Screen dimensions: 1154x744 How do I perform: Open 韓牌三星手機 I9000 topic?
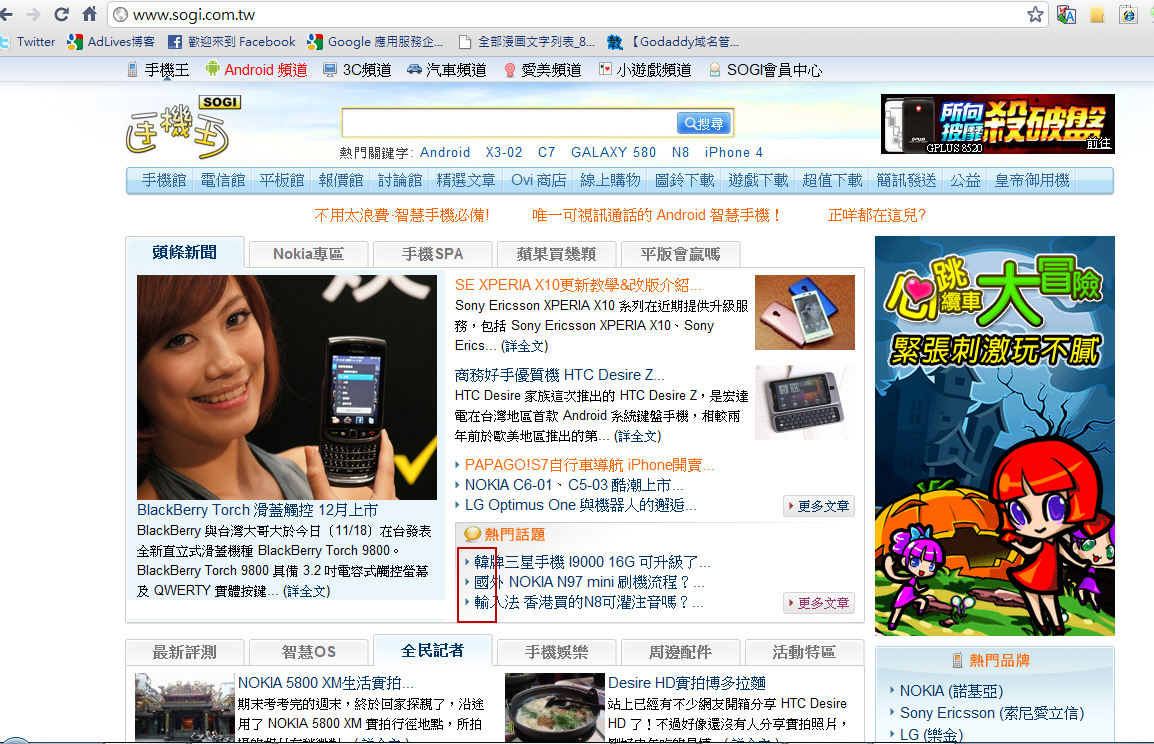pyautogui.click(x=592, y=562)
